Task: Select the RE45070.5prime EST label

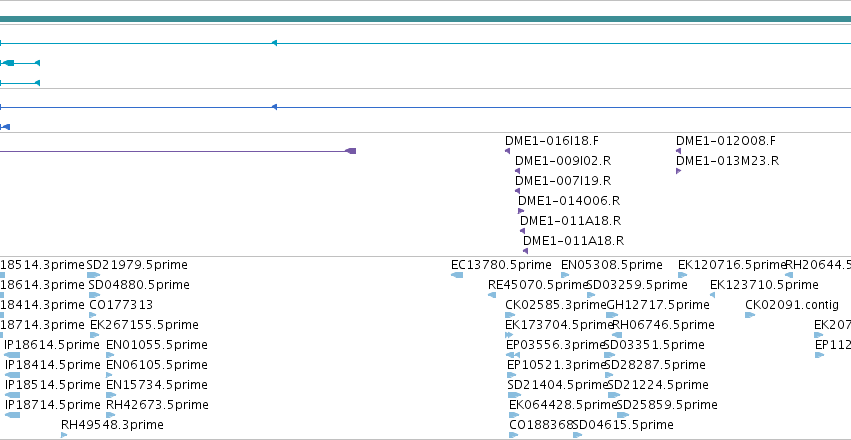Action: pyautogui.click(x=538, y=285)
